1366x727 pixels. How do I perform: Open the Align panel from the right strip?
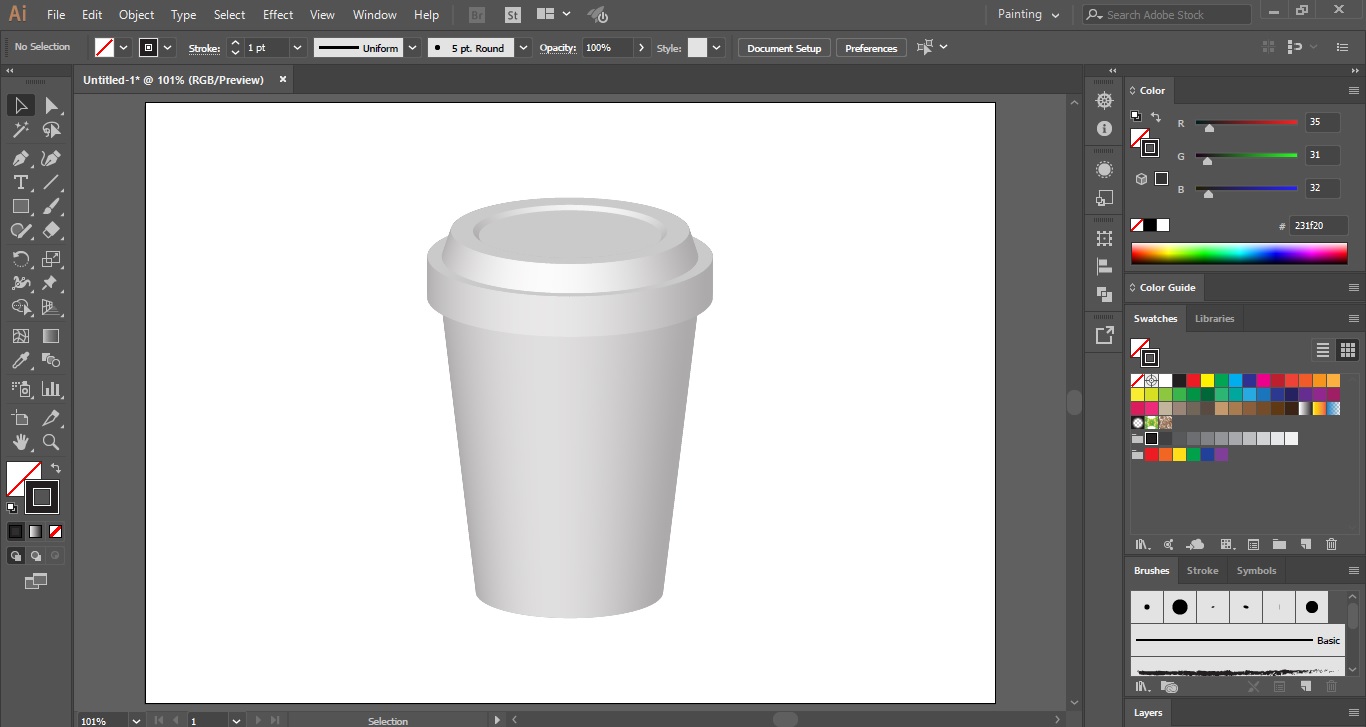pos(1104,266)
